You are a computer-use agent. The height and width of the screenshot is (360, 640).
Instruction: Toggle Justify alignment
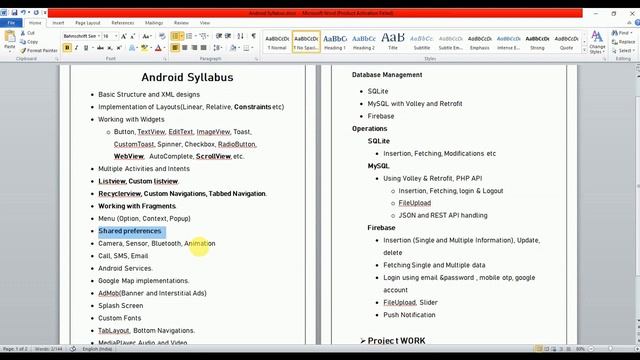[203, 48]
